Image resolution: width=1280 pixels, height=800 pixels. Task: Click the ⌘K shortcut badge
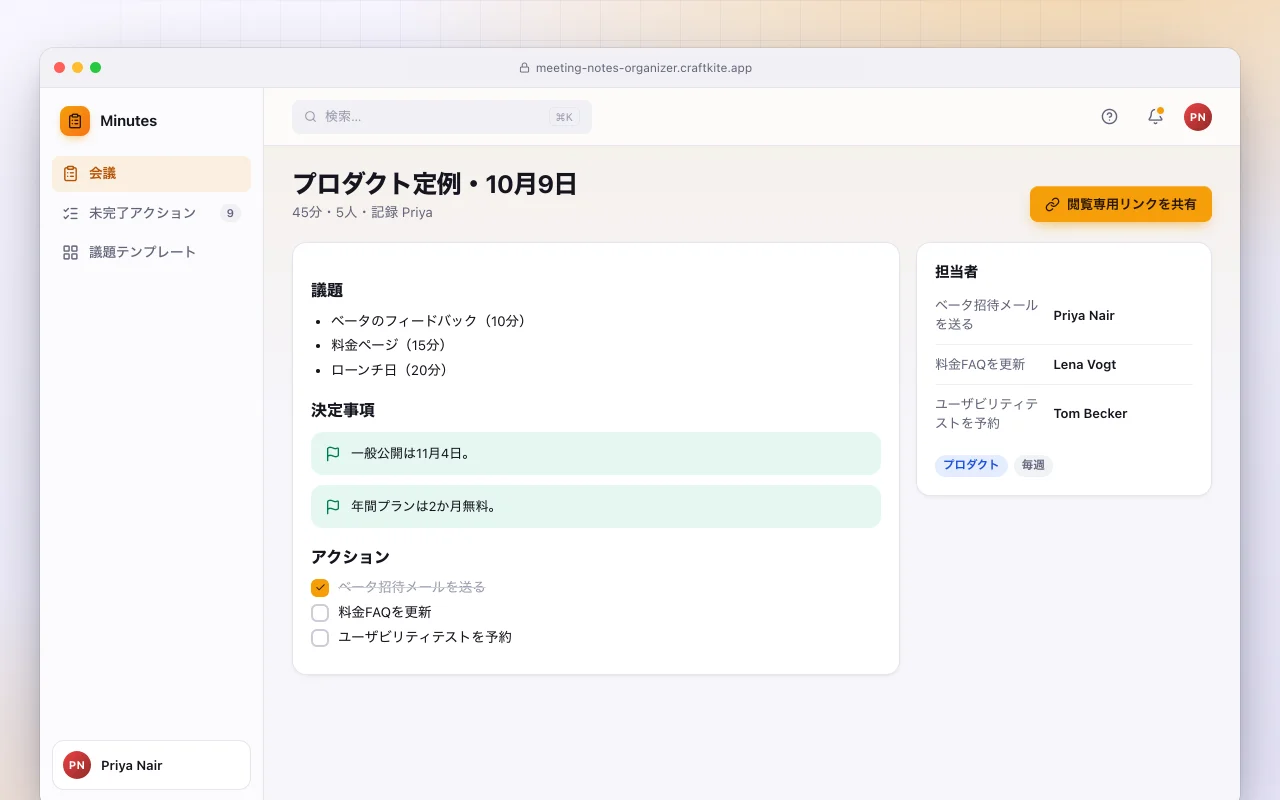coord(564,117)
